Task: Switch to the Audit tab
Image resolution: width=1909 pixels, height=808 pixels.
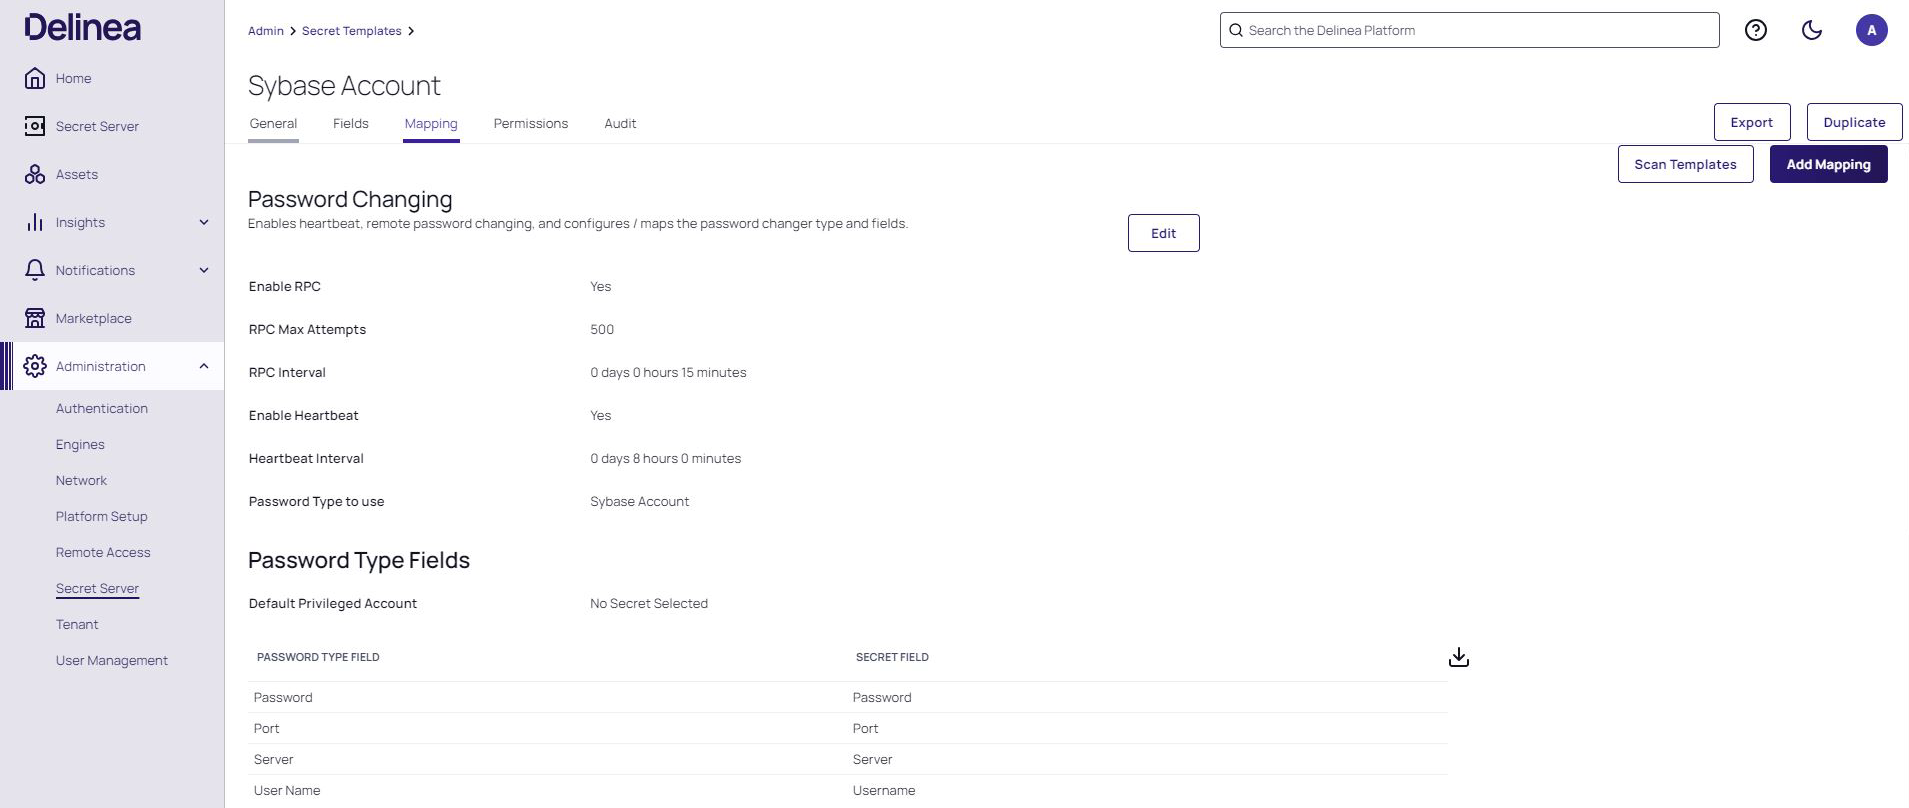Action: [620, 123]
